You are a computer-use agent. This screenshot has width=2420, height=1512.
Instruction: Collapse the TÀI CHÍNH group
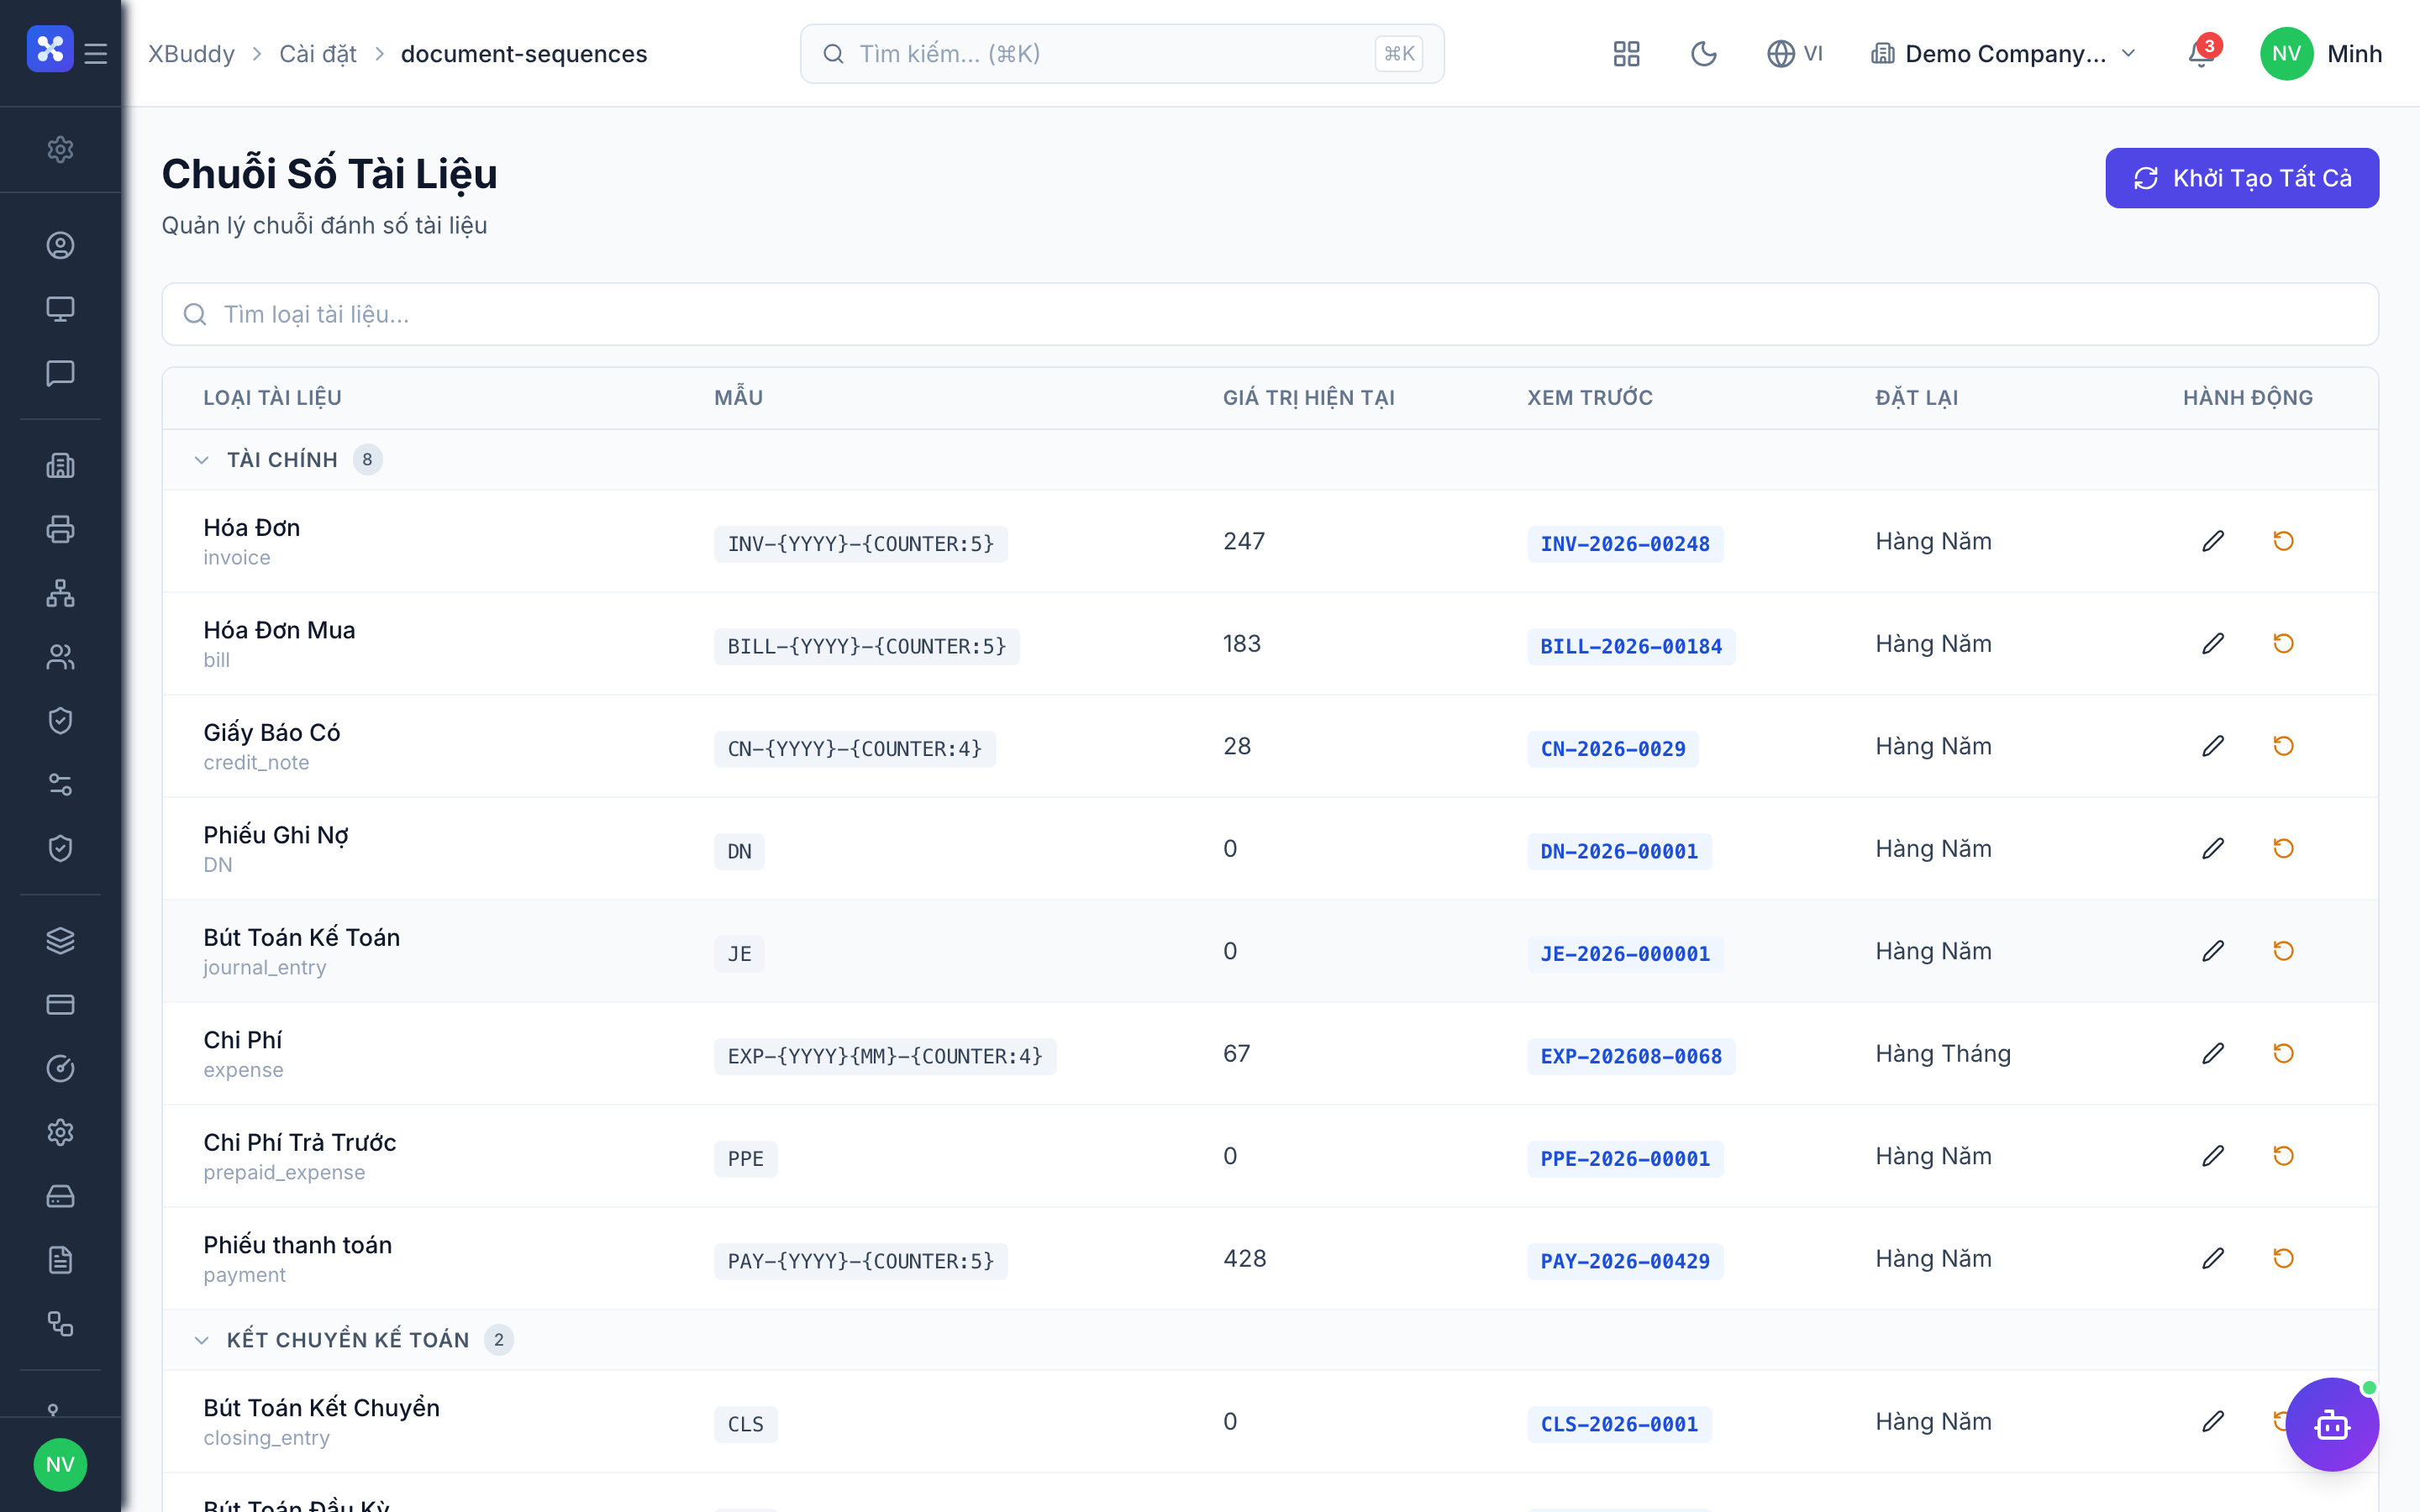(201, 460)
